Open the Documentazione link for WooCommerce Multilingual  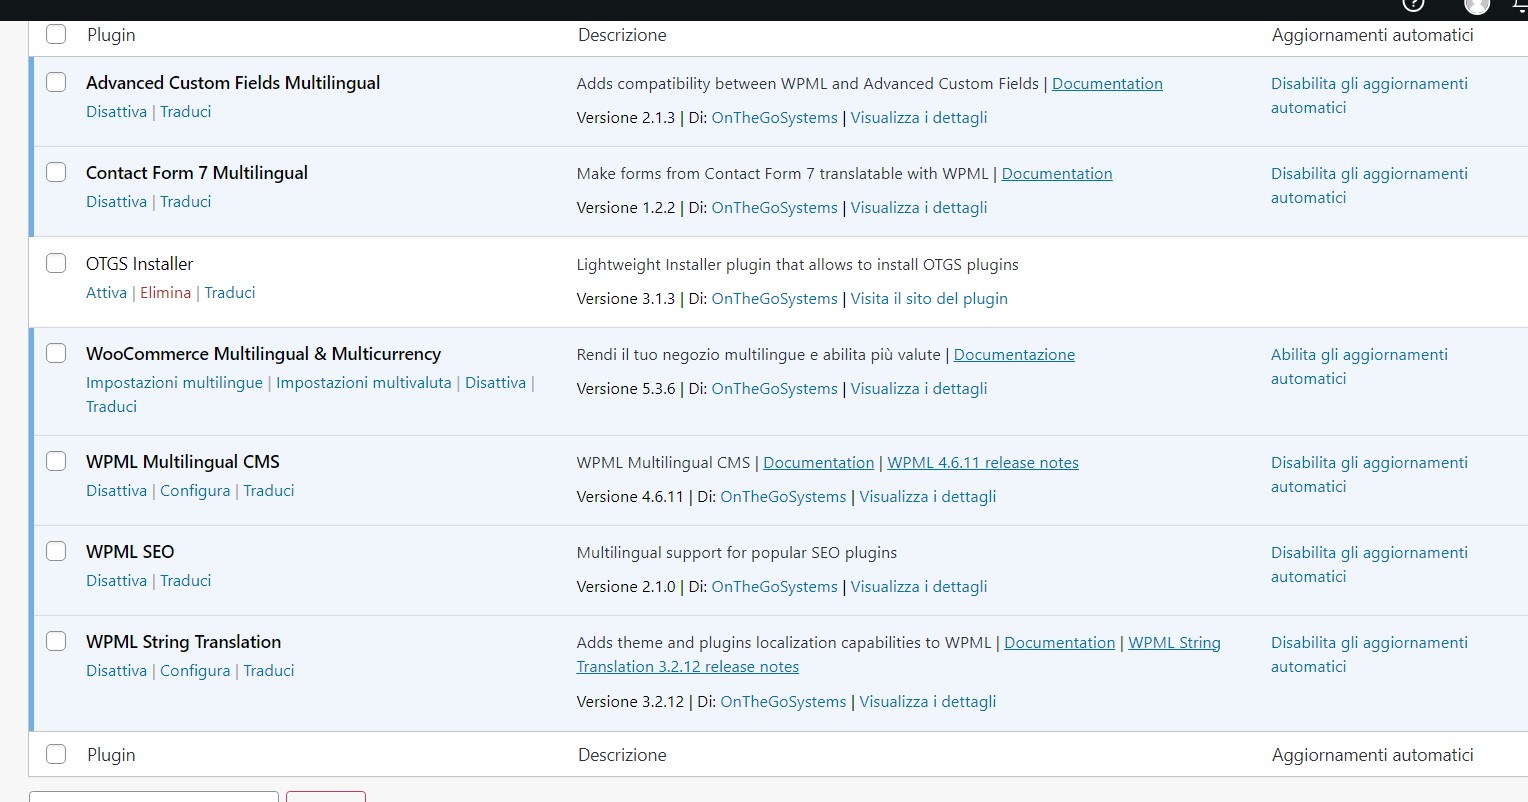pos(1014,355)
